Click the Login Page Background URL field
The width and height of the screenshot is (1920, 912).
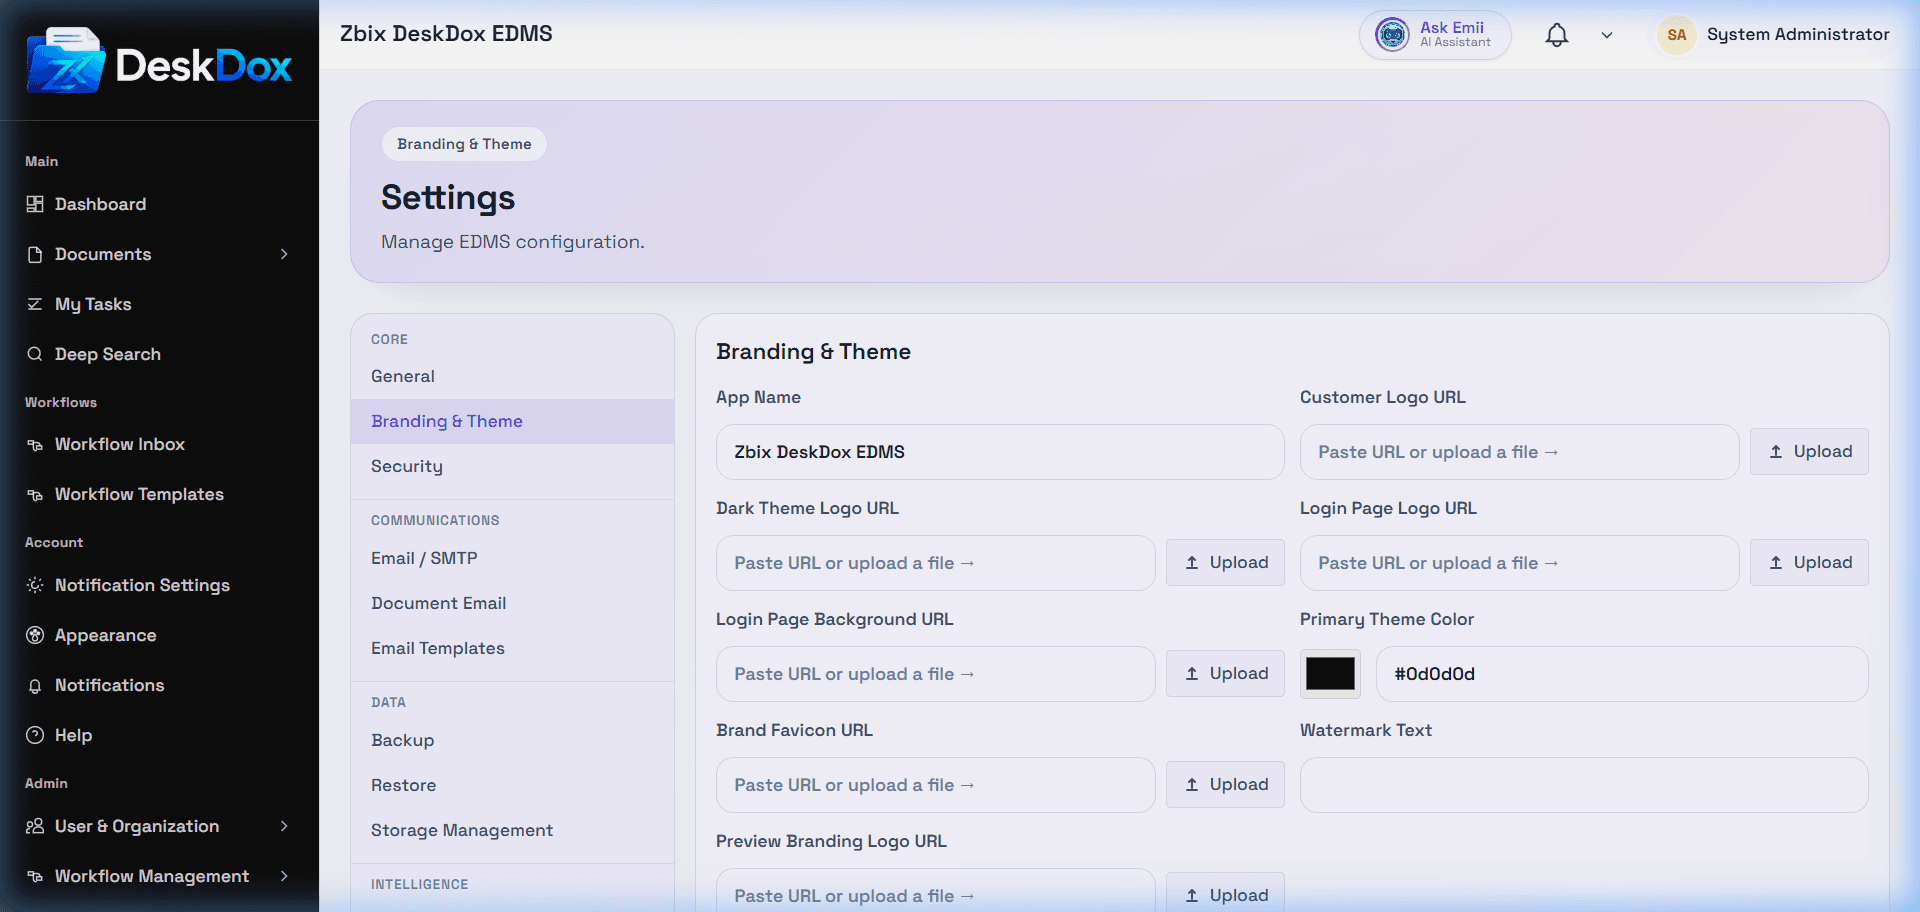click(936, 674)
